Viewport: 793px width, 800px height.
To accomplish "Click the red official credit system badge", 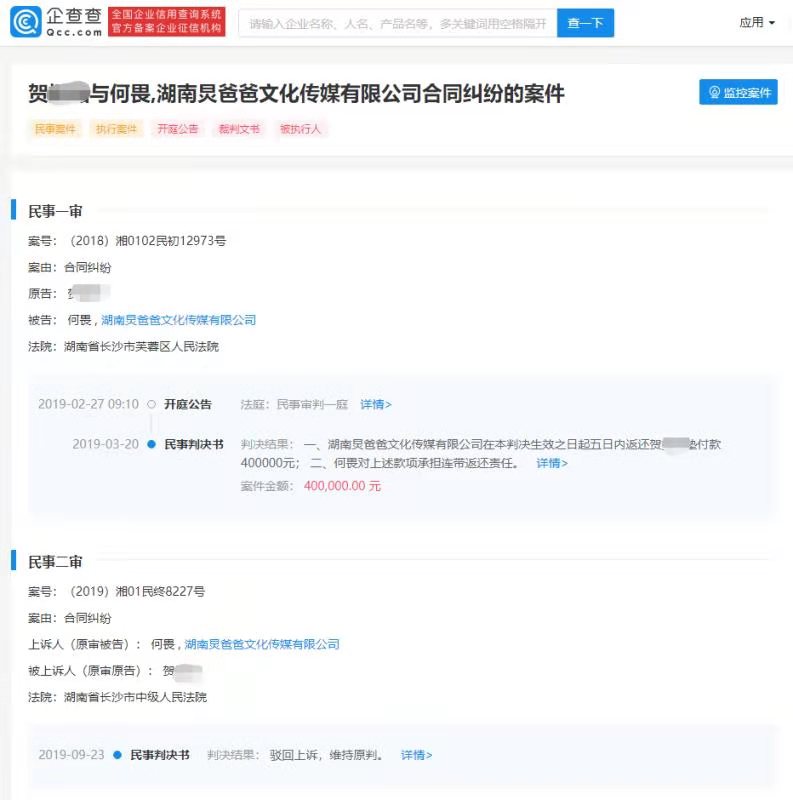I will point(166,22).
